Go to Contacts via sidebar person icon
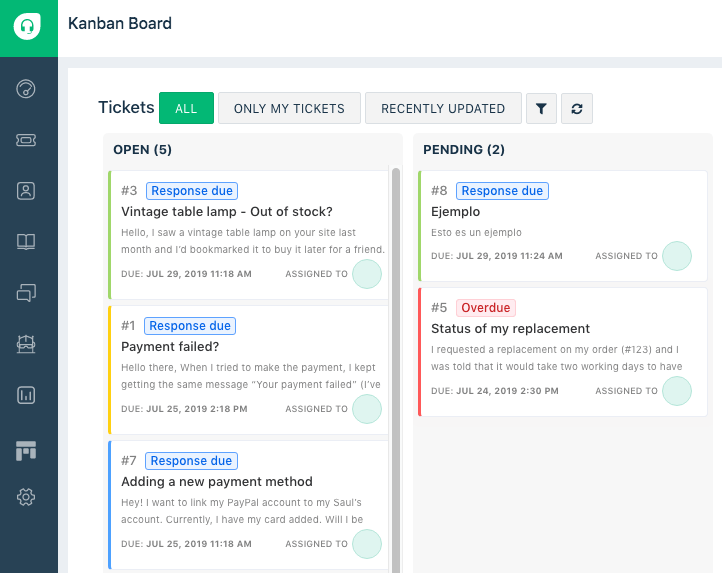Image resolution: width=722 pixels, height=573 pixels. click(x=27, y=191)
